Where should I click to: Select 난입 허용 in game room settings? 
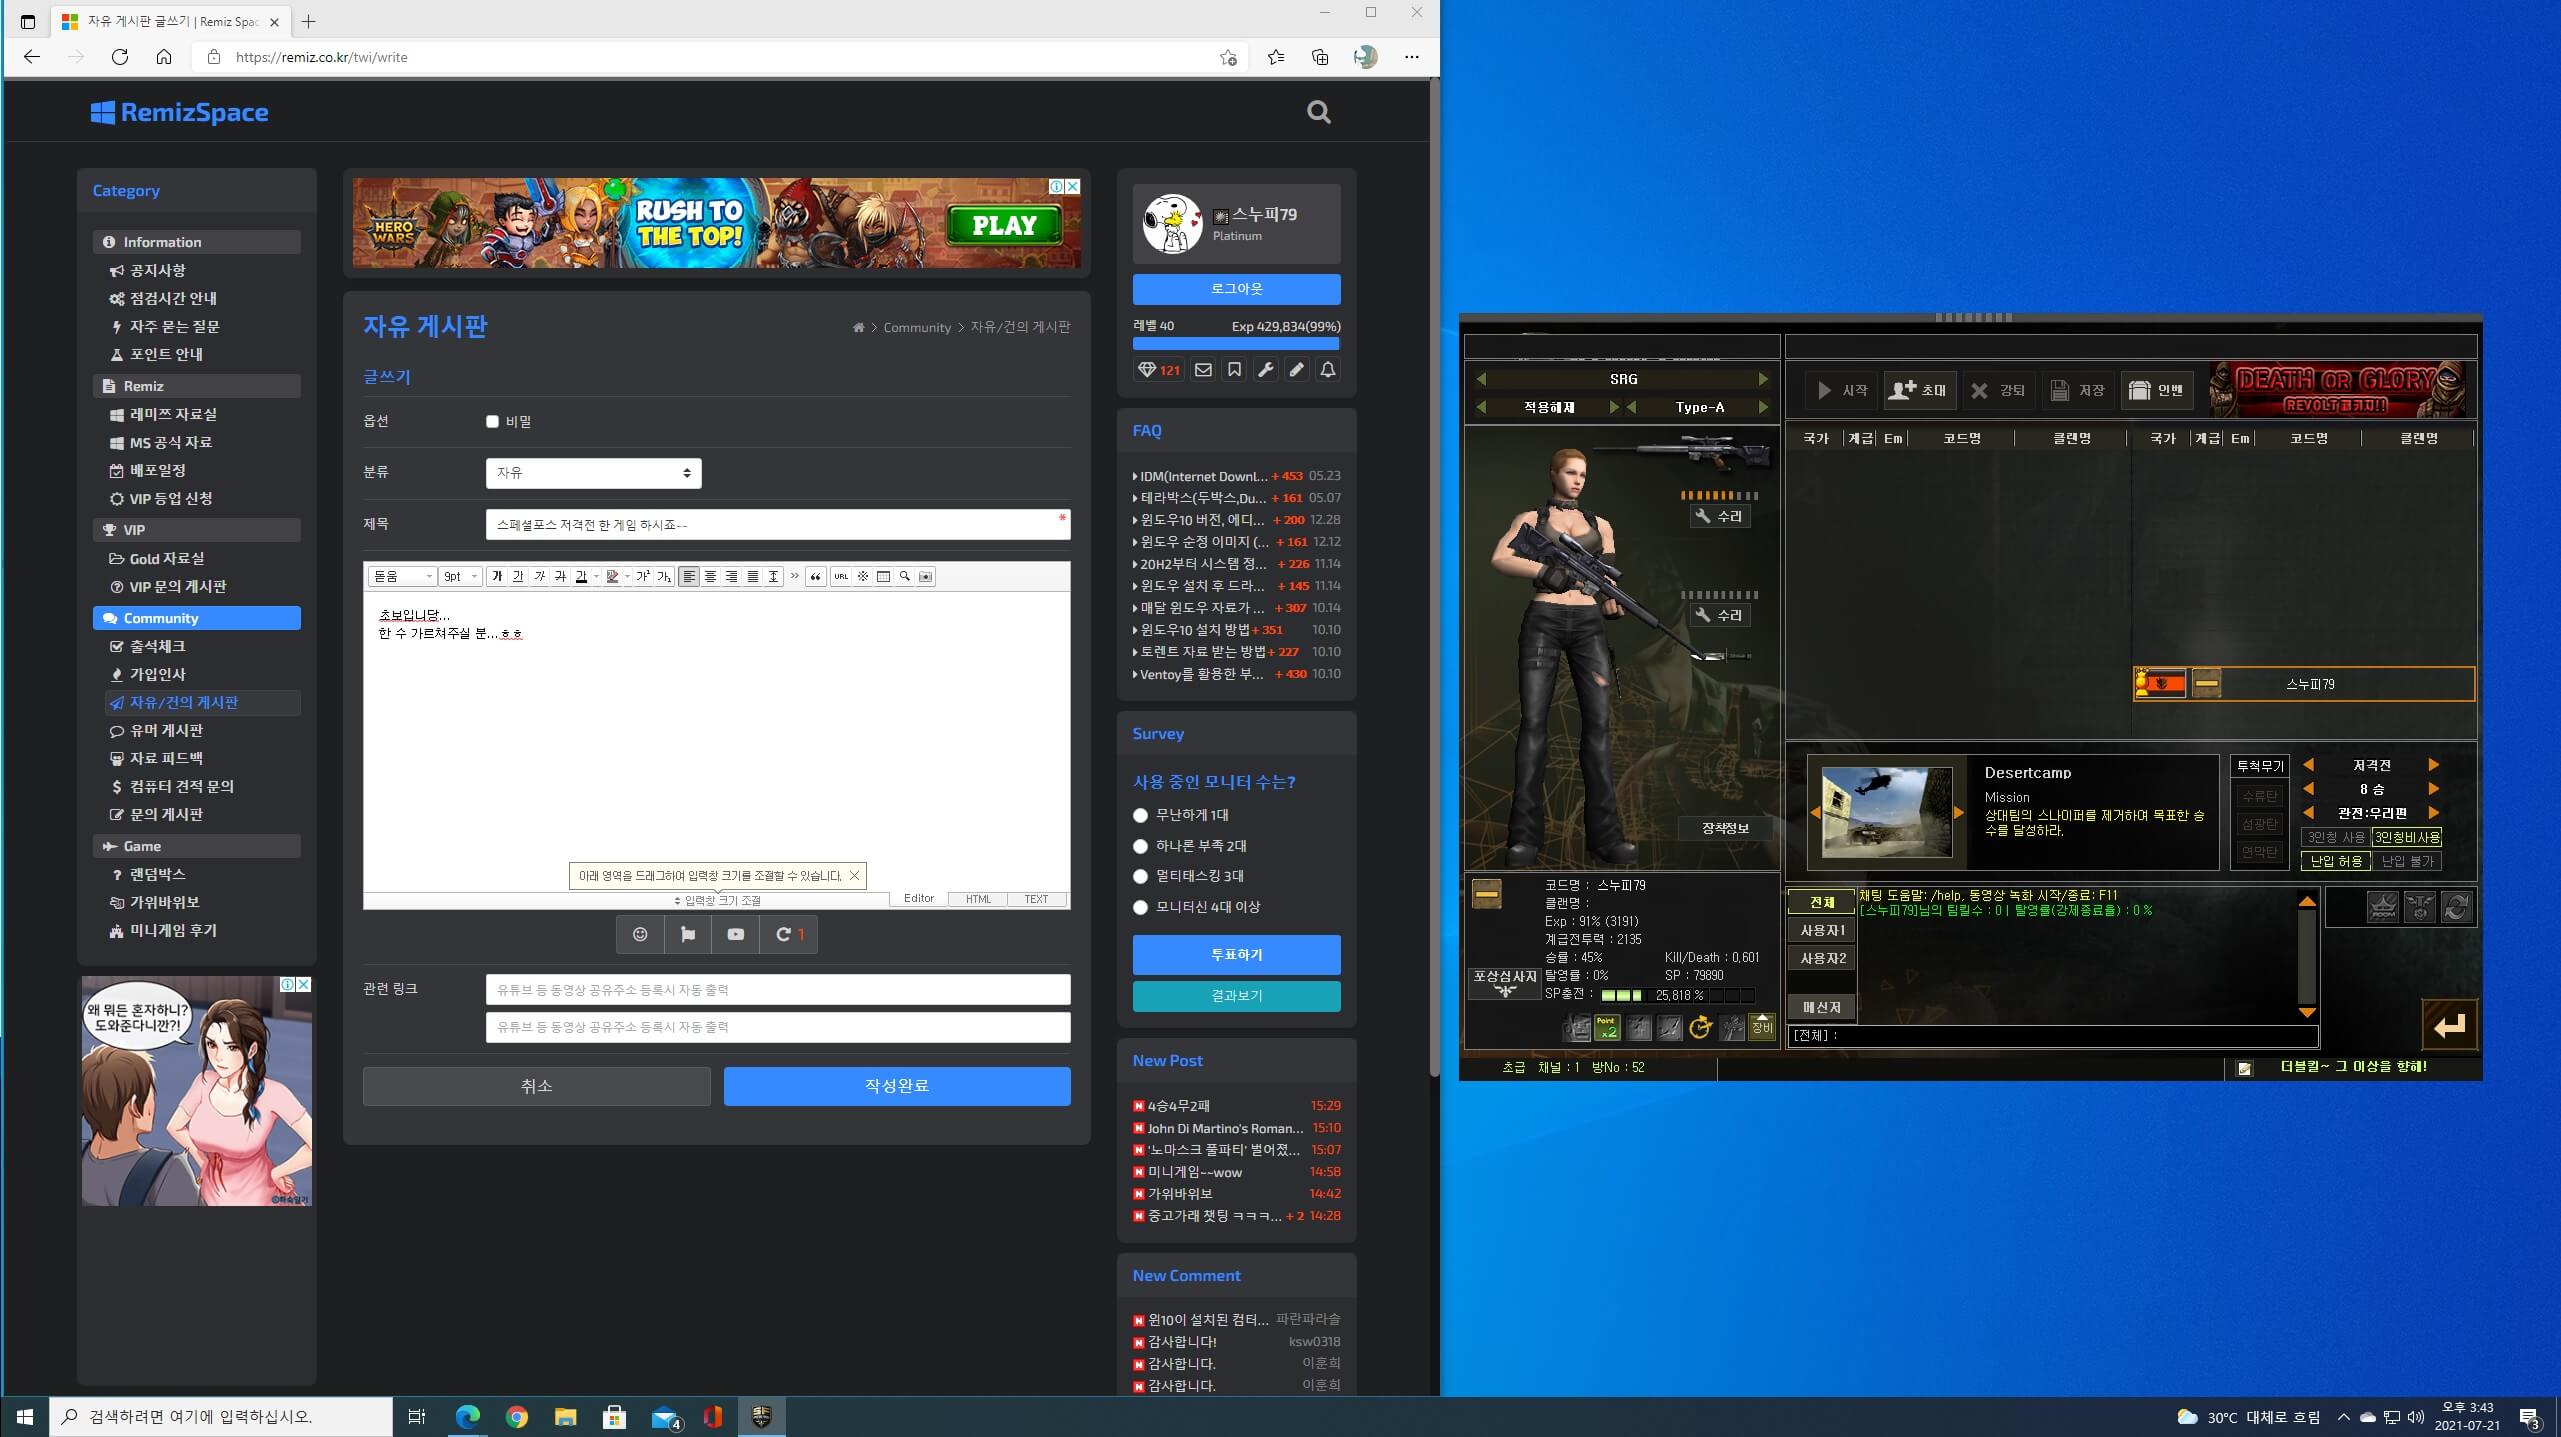click(x=2335, y=861)
